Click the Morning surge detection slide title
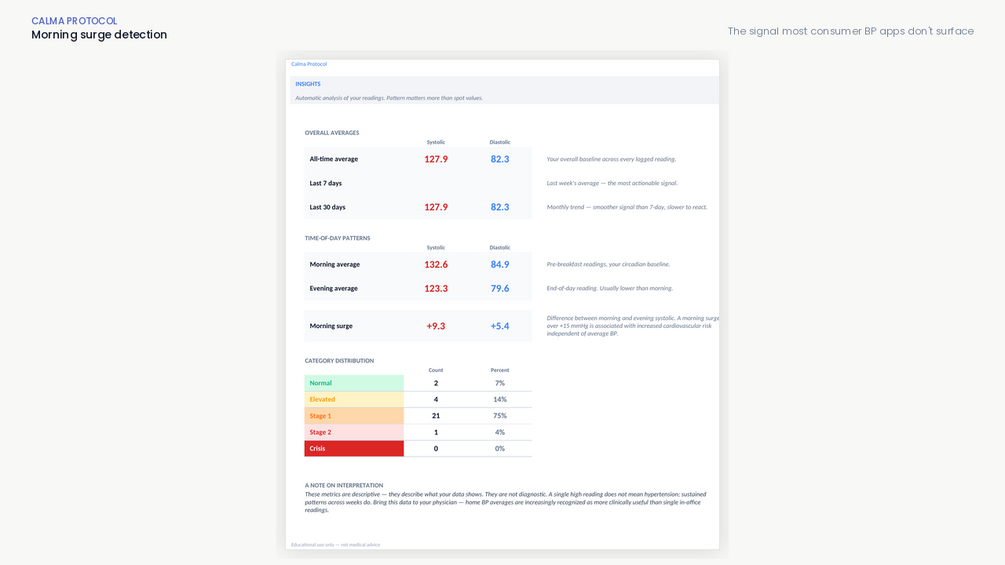The width and height of the screenshot is (1005, 565). tap(99, 35)
